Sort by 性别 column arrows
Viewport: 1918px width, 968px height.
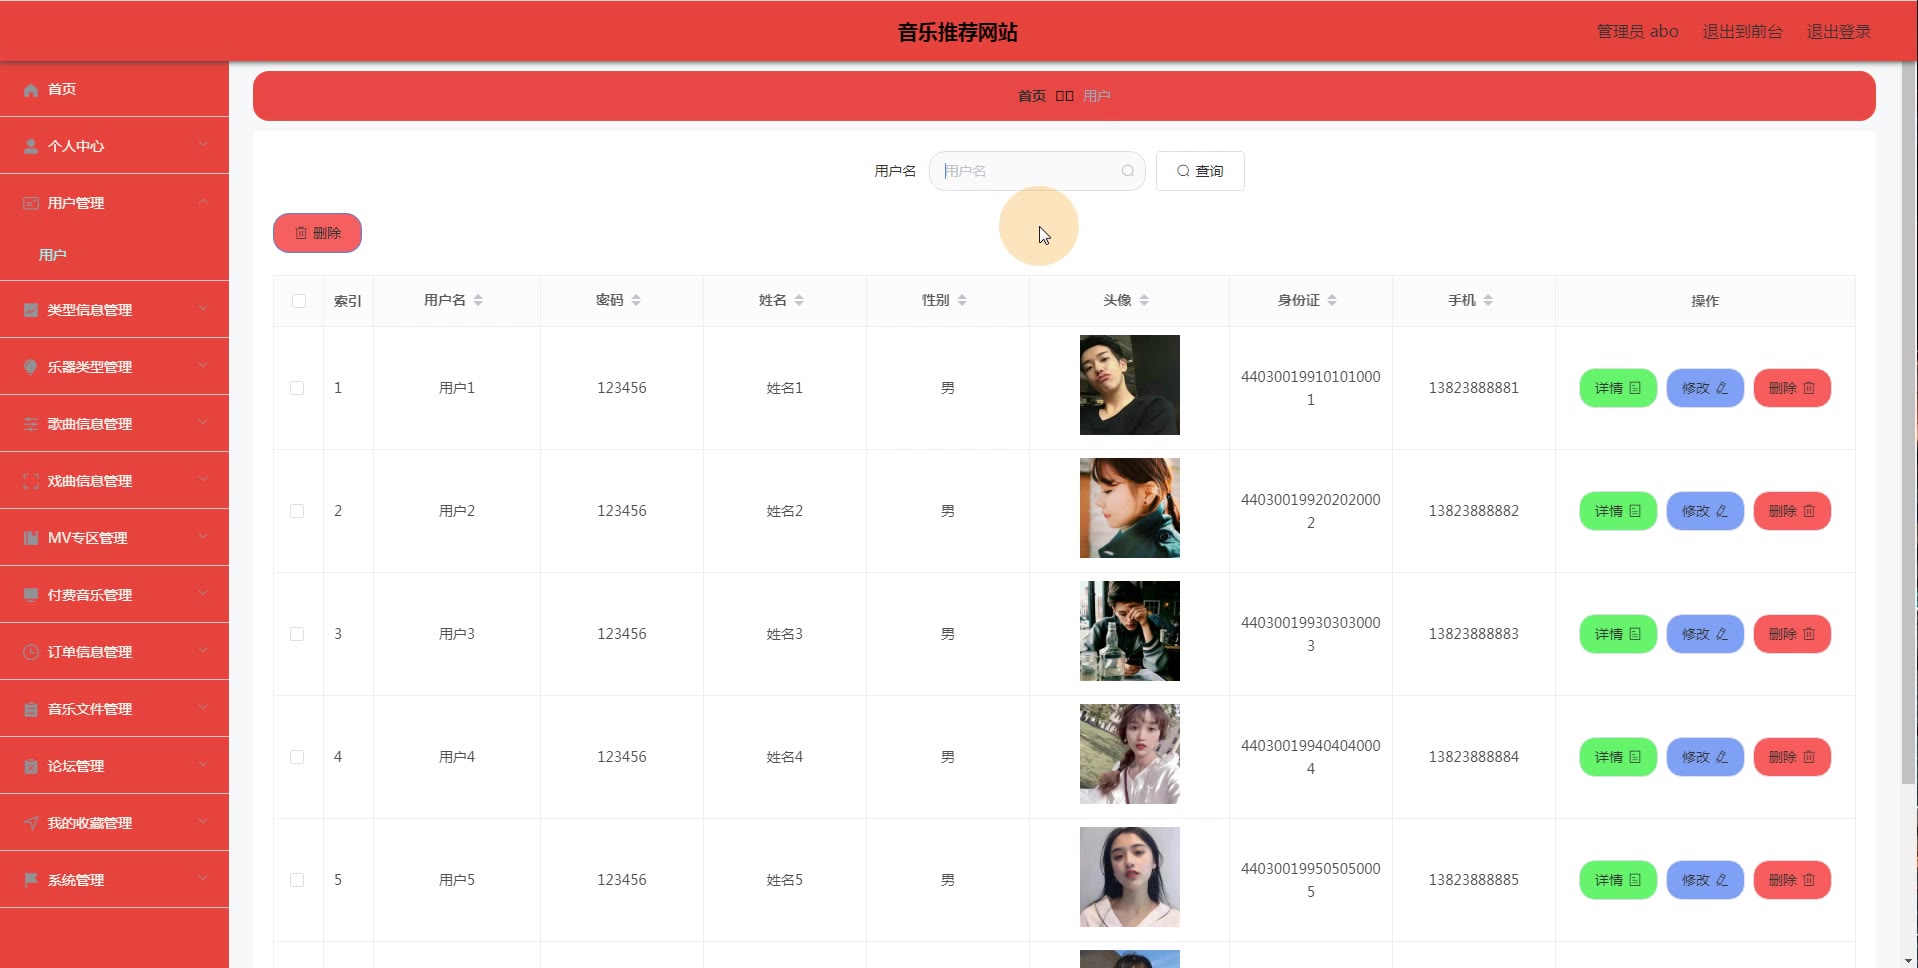(x=962, y=300)
